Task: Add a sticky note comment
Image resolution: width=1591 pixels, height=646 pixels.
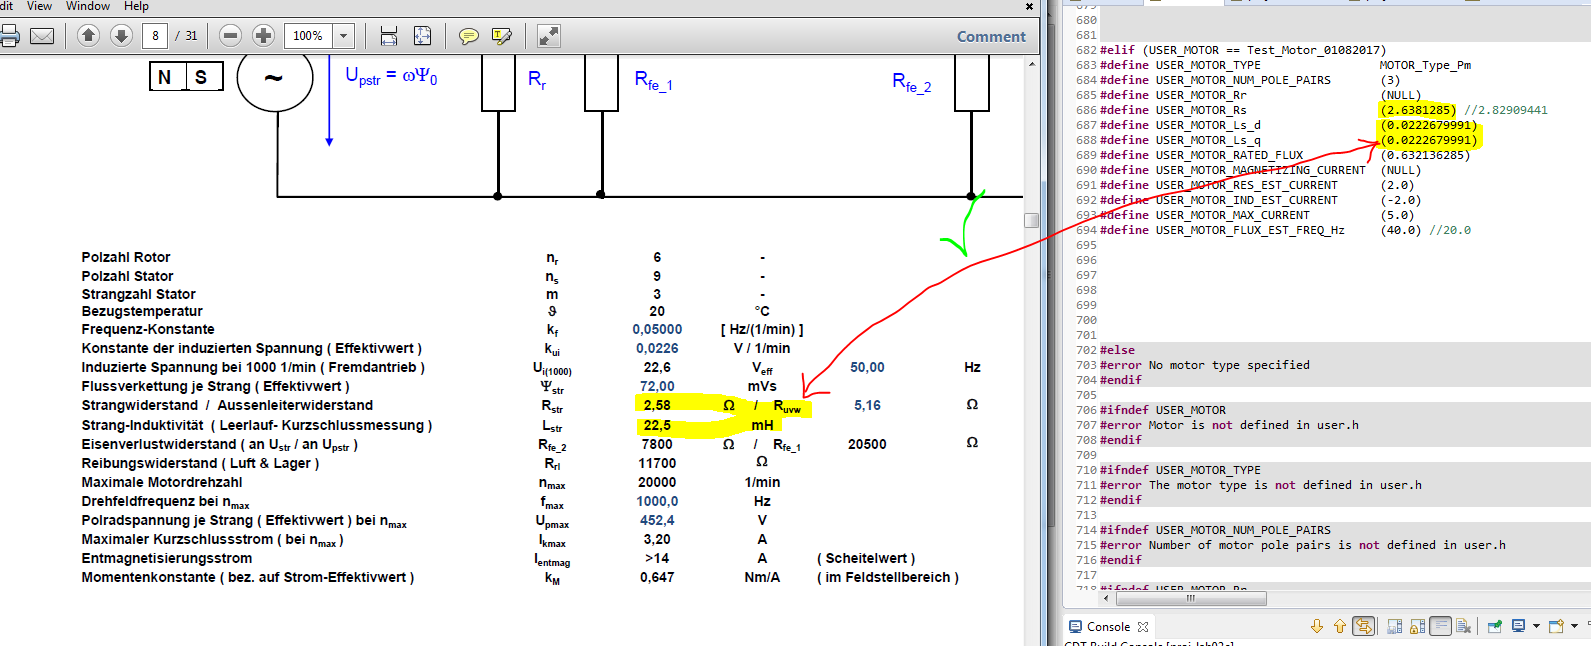Action: [468, 37]
